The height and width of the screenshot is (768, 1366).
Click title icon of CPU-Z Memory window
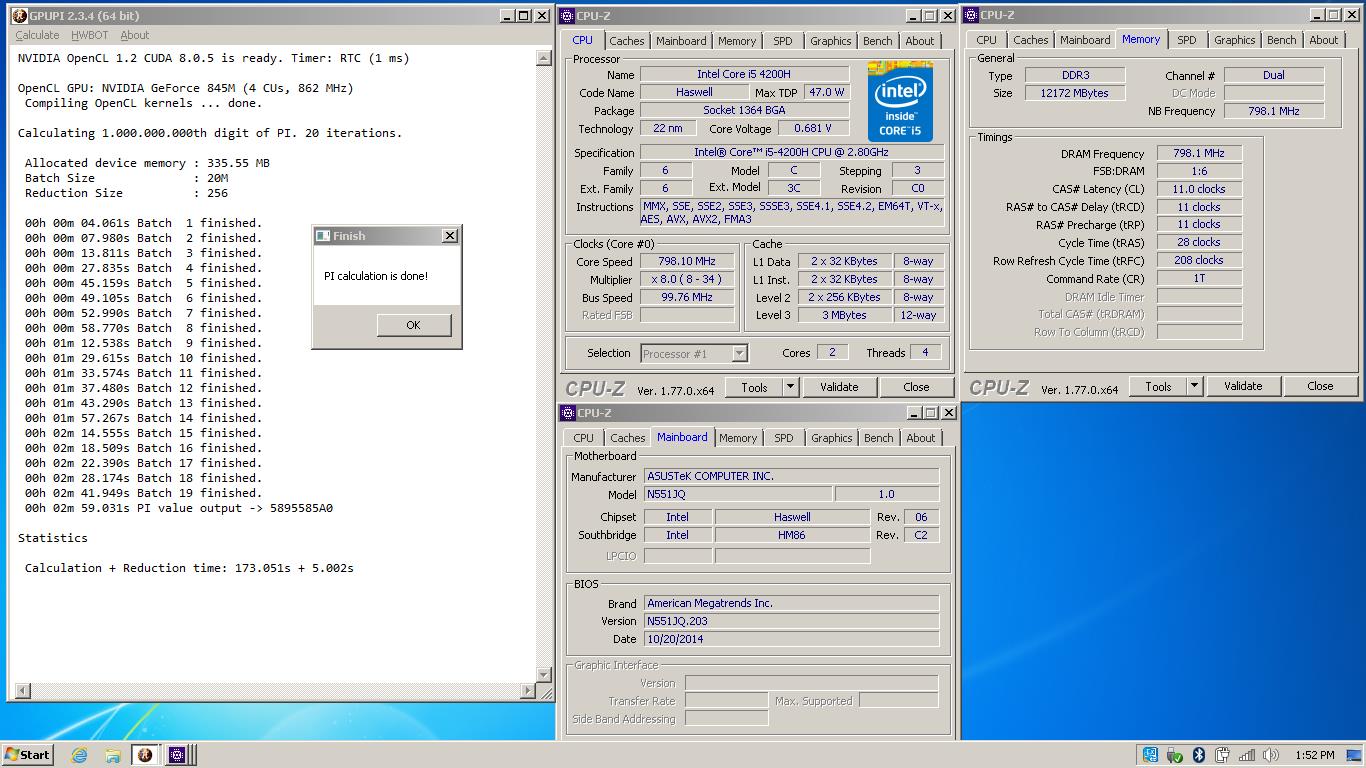click(972, 15)
